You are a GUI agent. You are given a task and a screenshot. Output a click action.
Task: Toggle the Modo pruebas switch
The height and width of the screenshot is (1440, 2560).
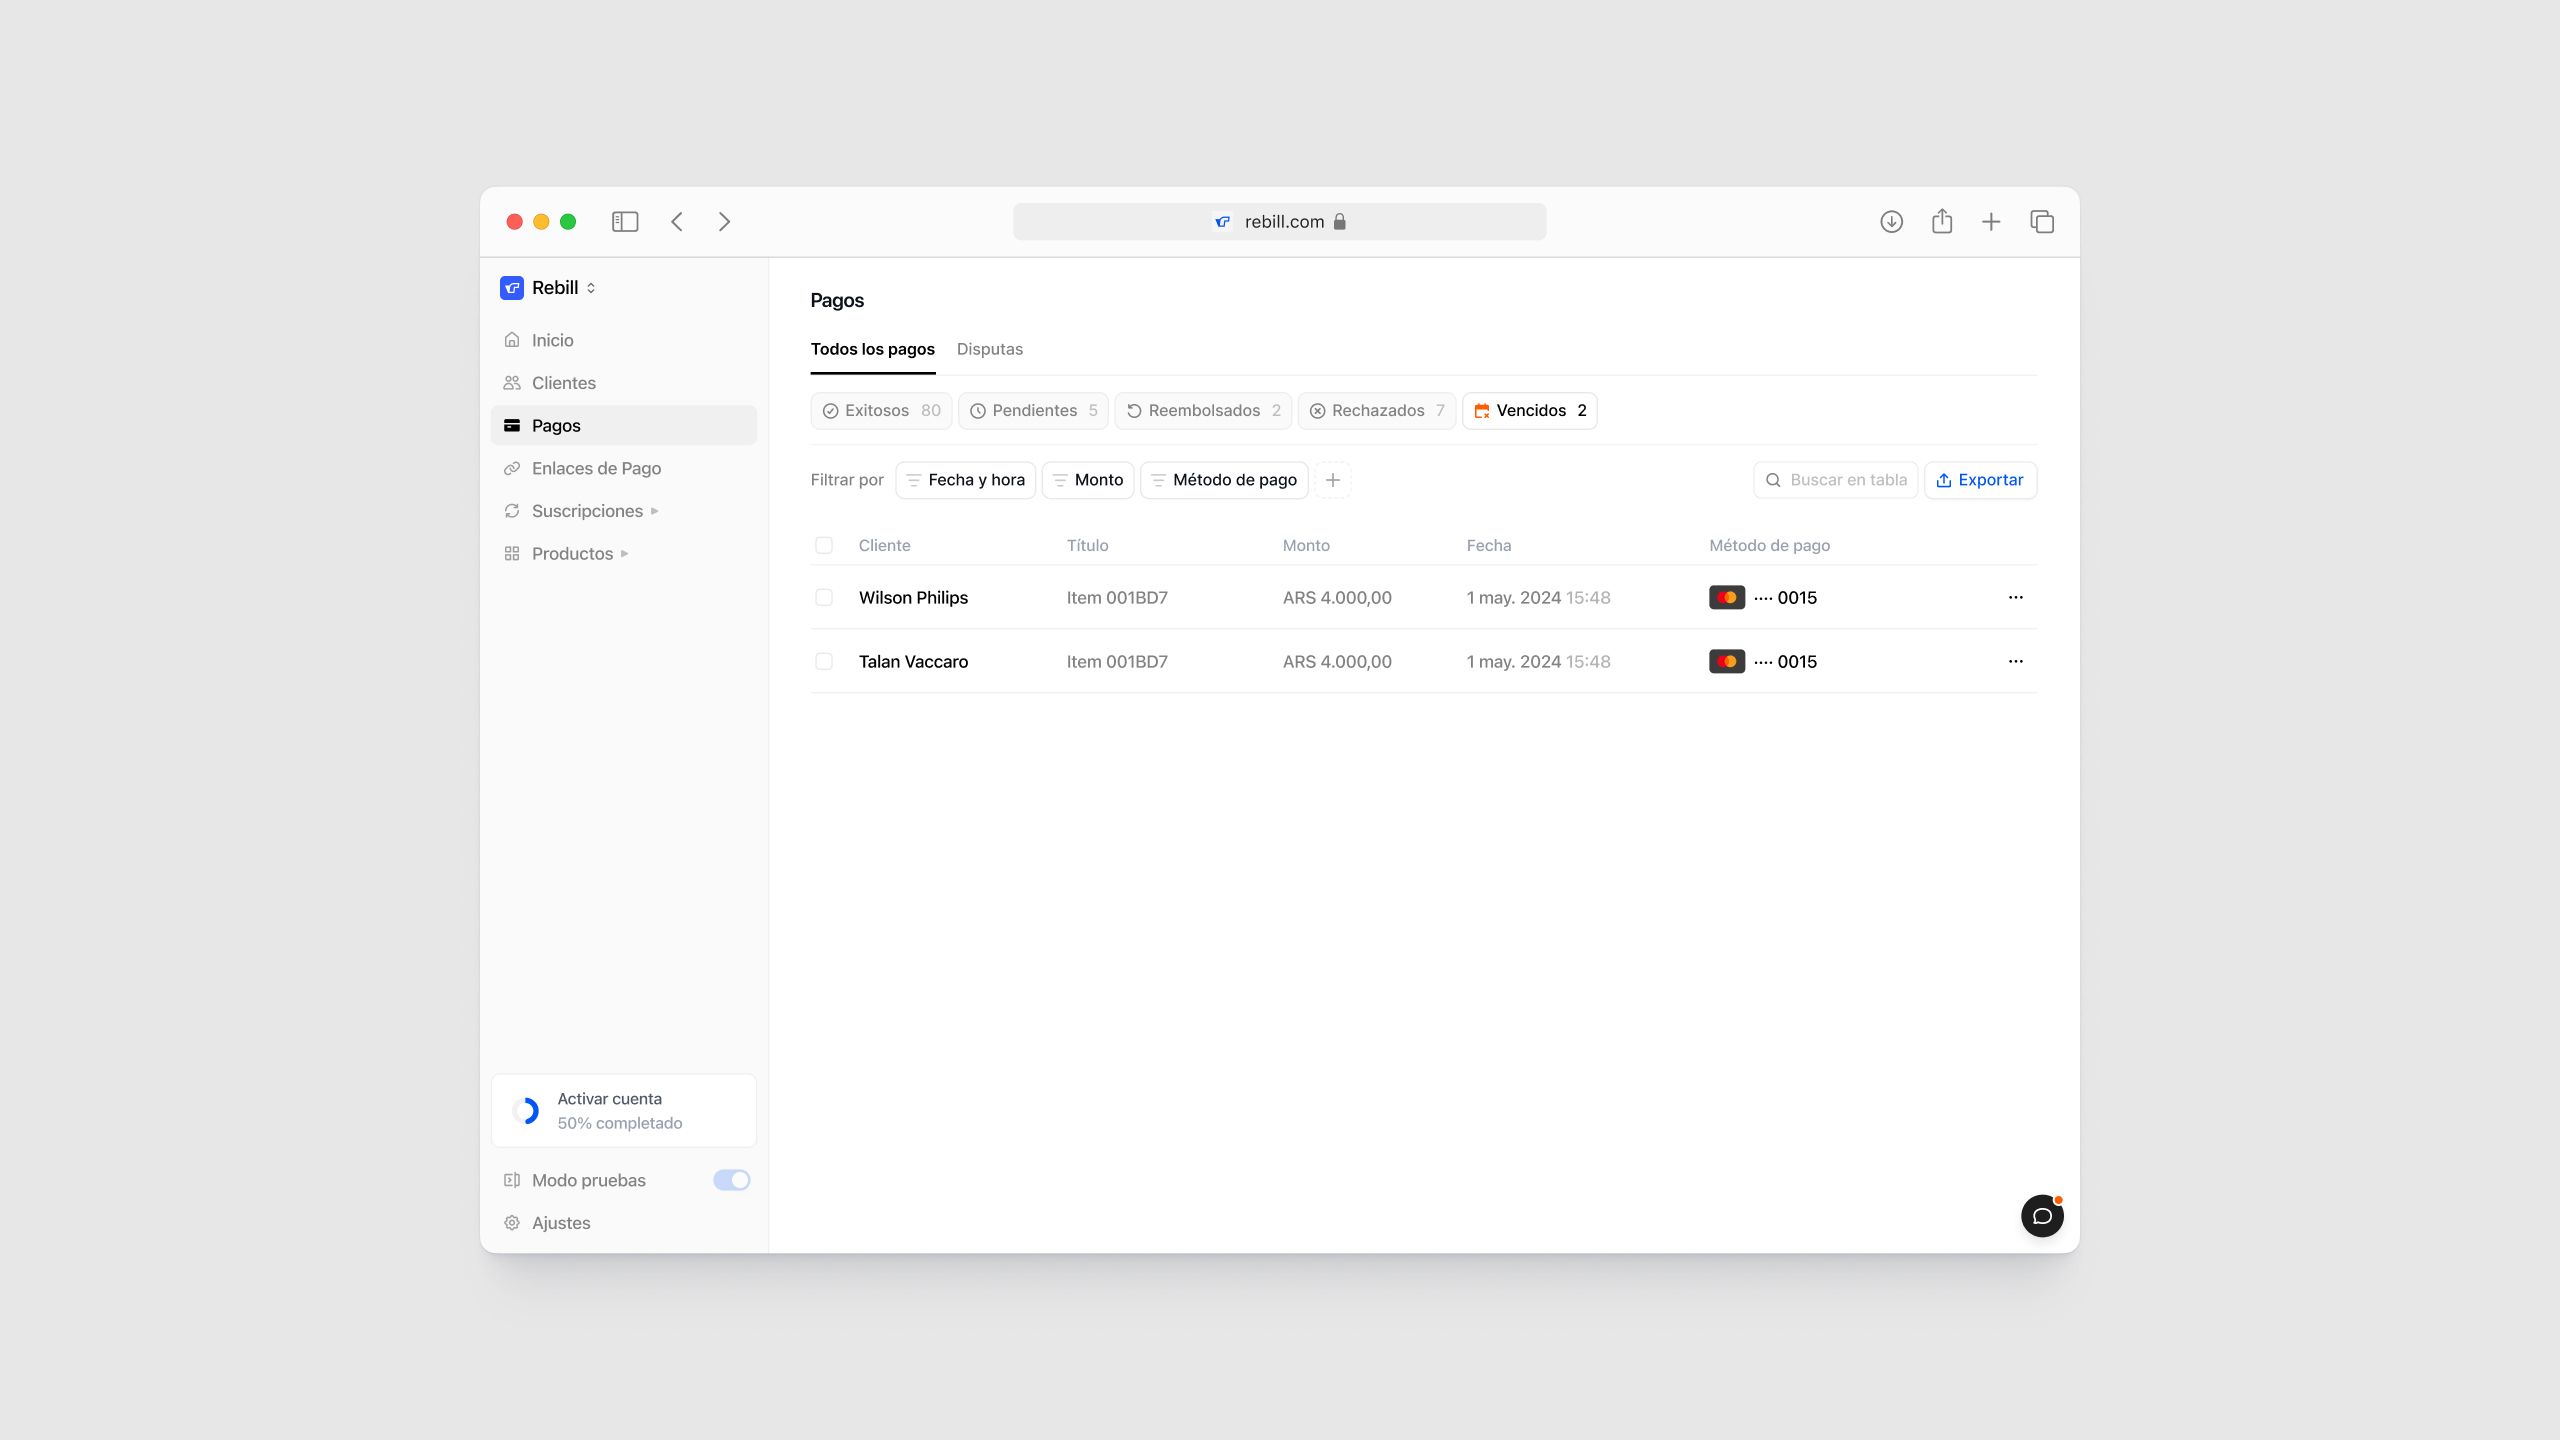click(x=731, y=1180)
